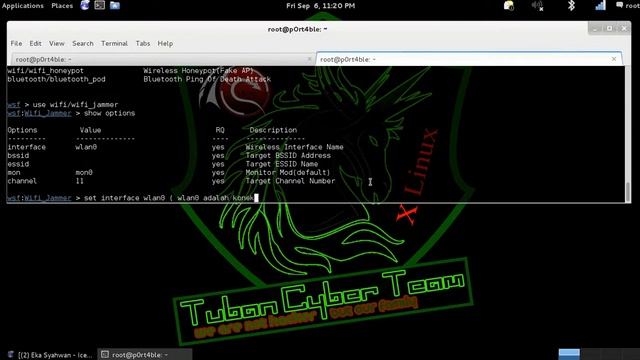
Task: Click the 'interface' option row
Action: point(175,147)
